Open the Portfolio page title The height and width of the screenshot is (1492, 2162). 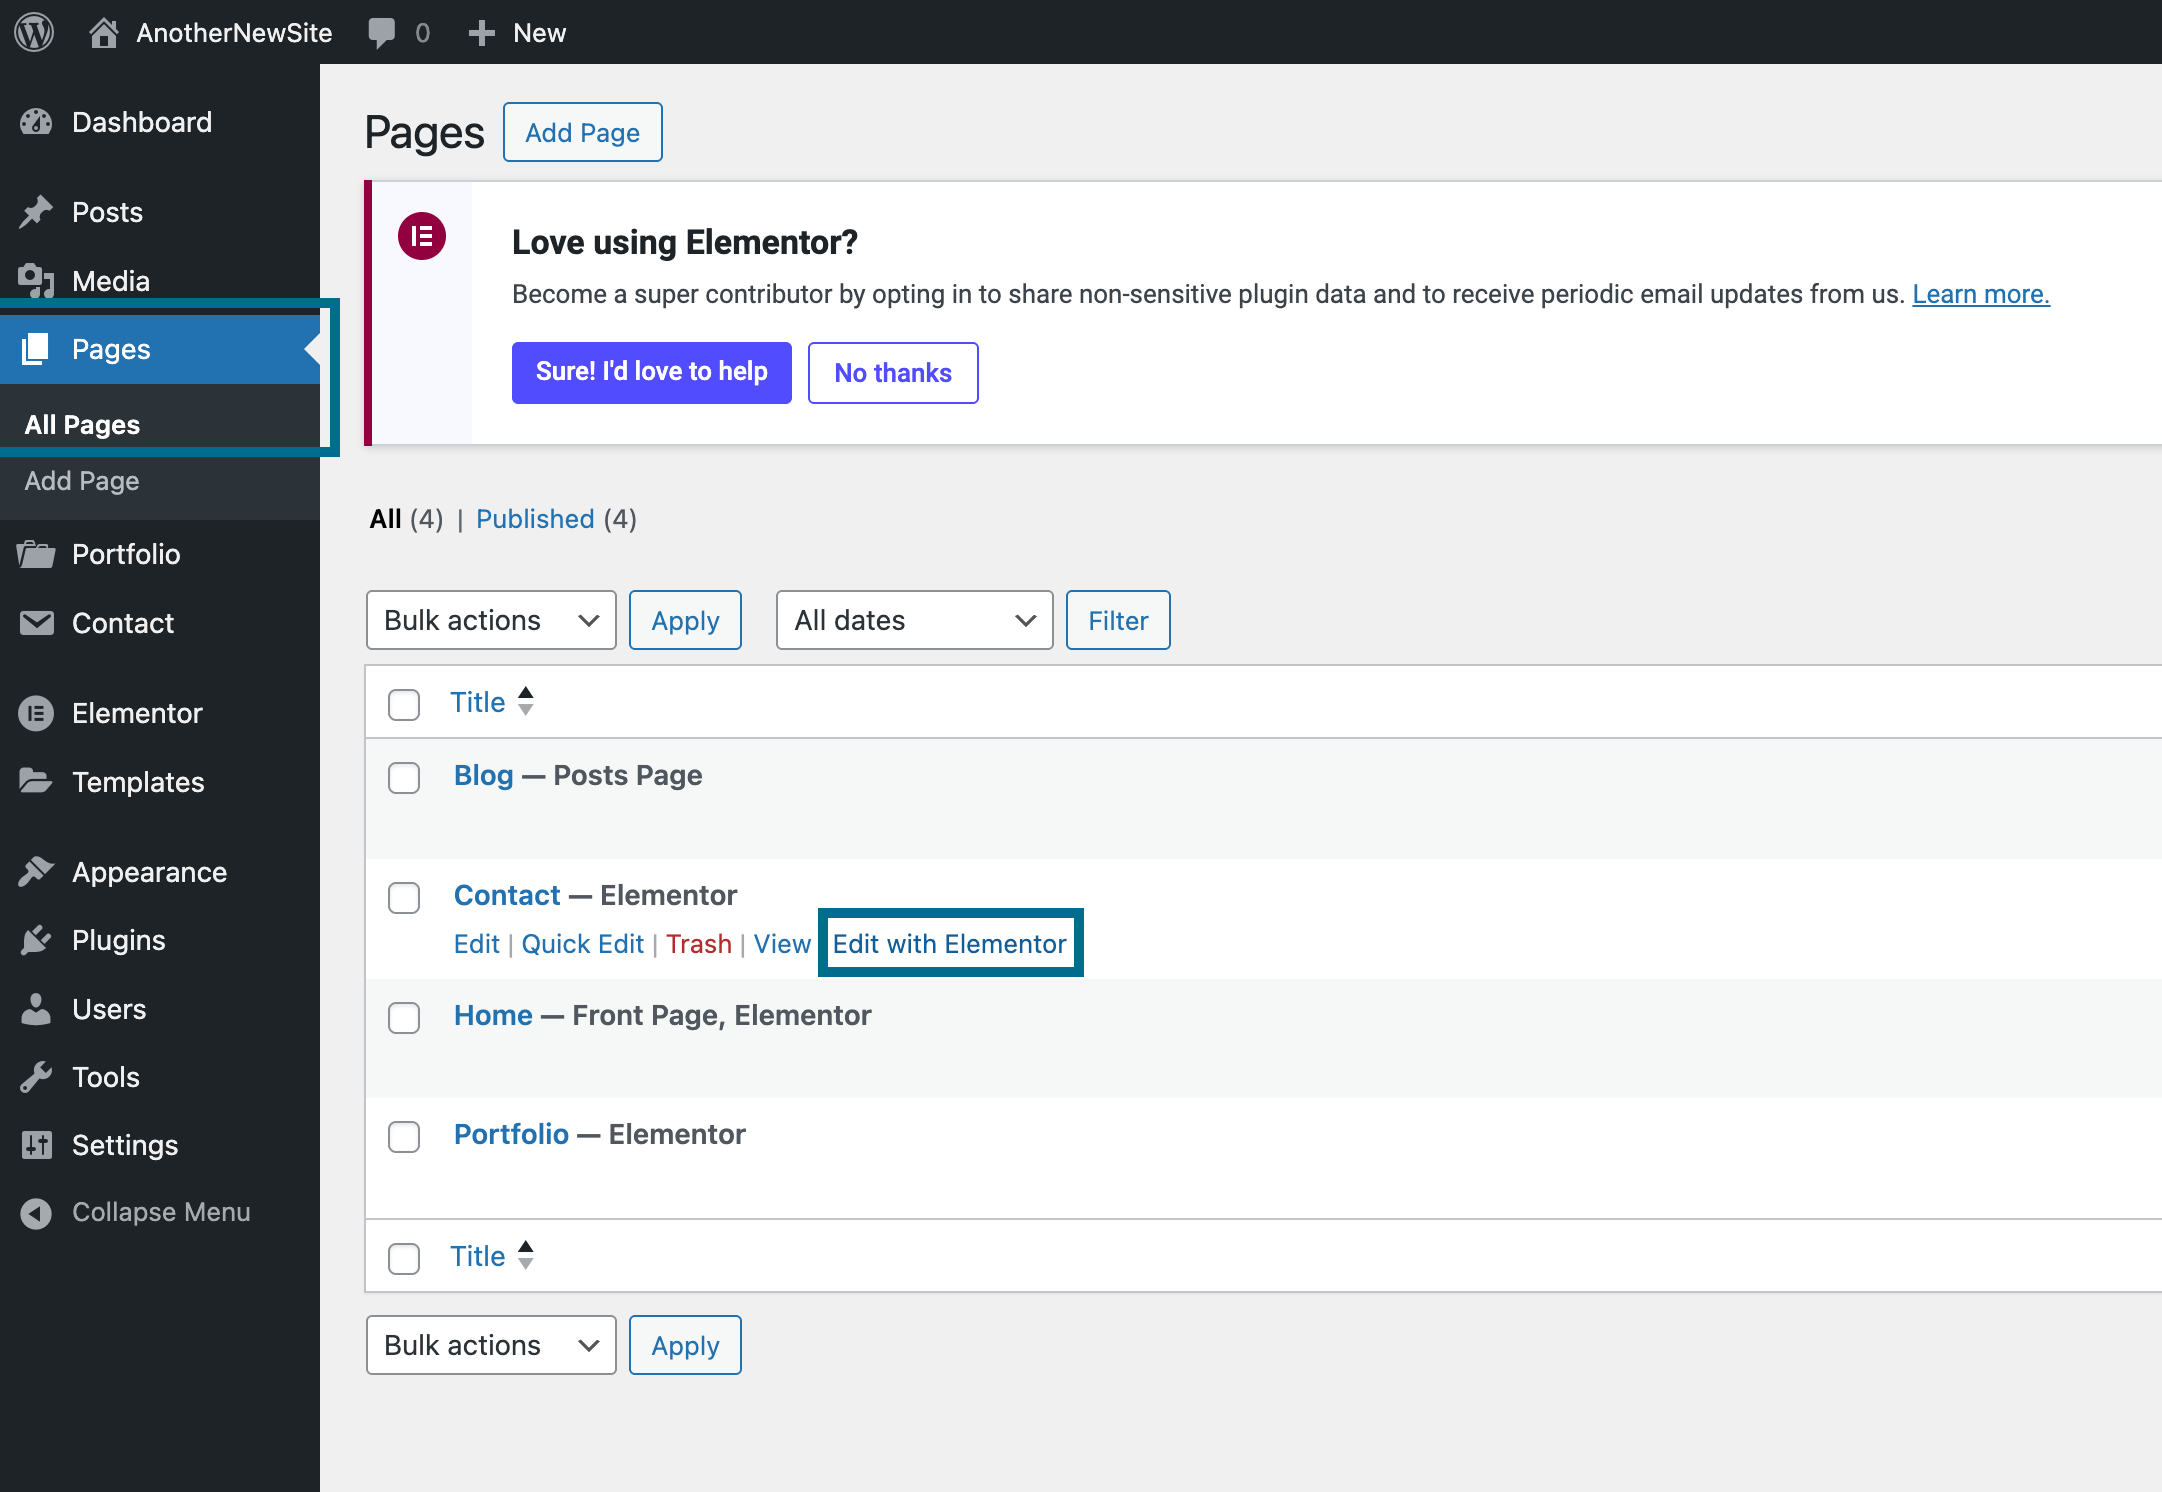[x=511, y=1134]
